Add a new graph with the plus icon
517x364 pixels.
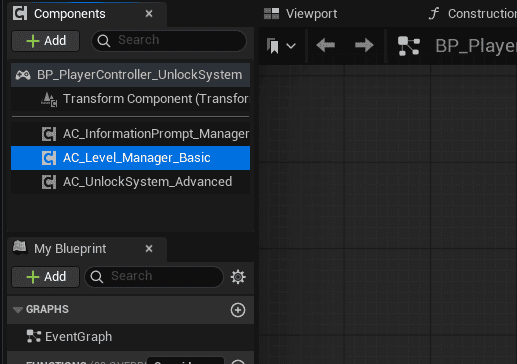point(238,310)
